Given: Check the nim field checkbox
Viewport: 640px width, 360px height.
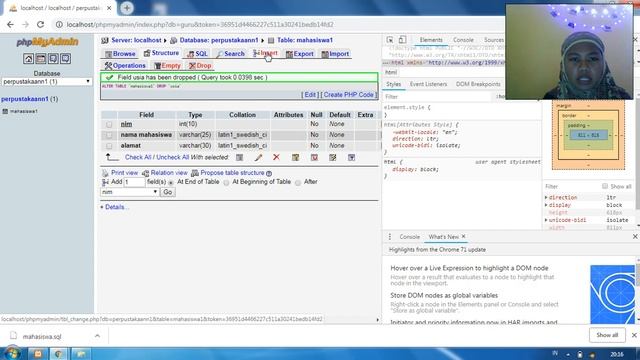Looking at the screenshot, I should tap(109, 124).
